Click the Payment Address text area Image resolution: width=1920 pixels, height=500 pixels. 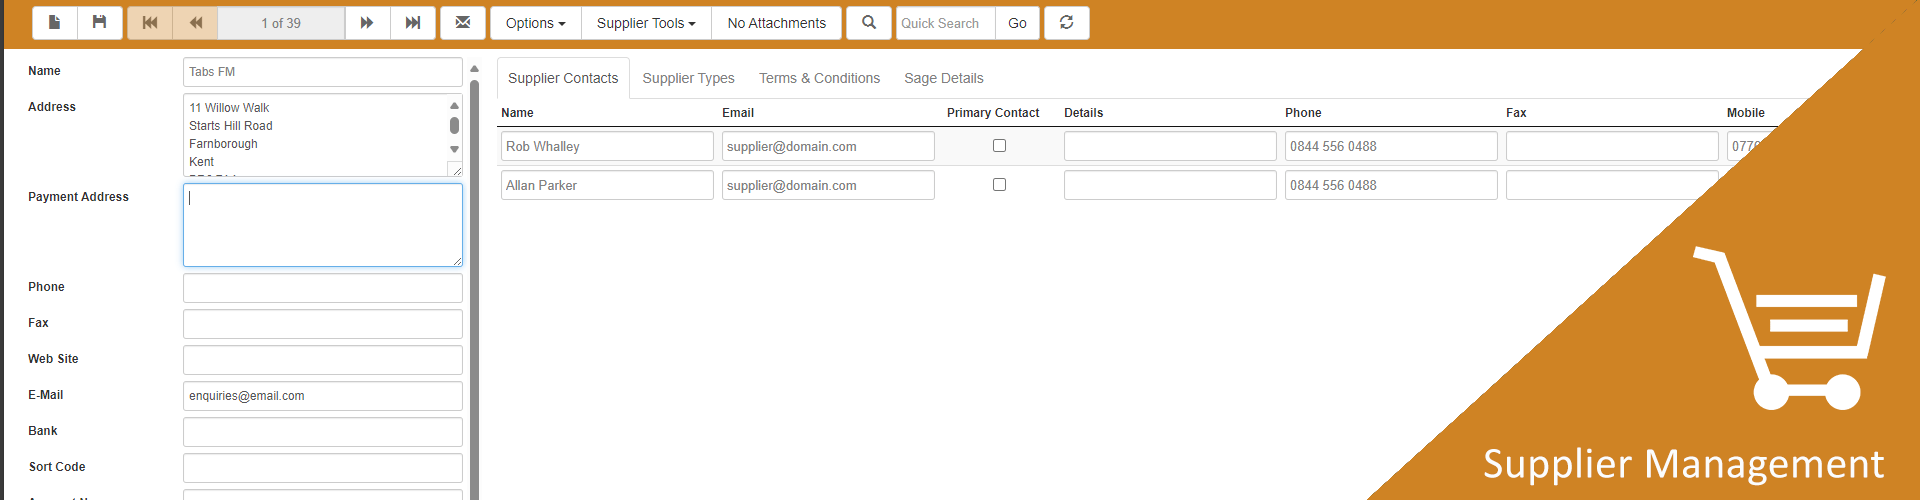323,225
